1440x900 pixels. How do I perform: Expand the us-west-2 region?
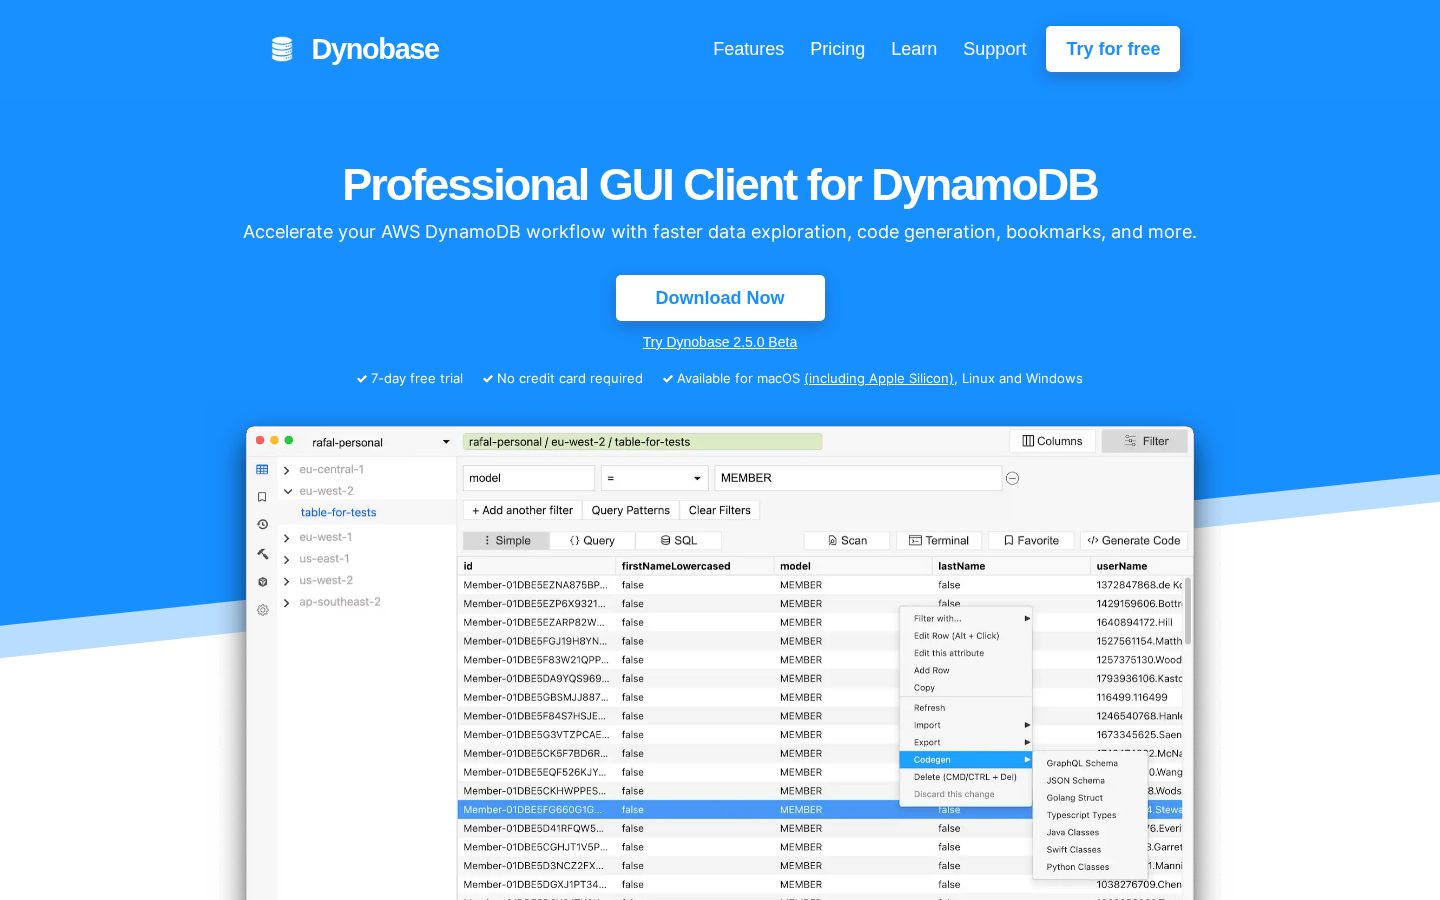pos(287,581)
